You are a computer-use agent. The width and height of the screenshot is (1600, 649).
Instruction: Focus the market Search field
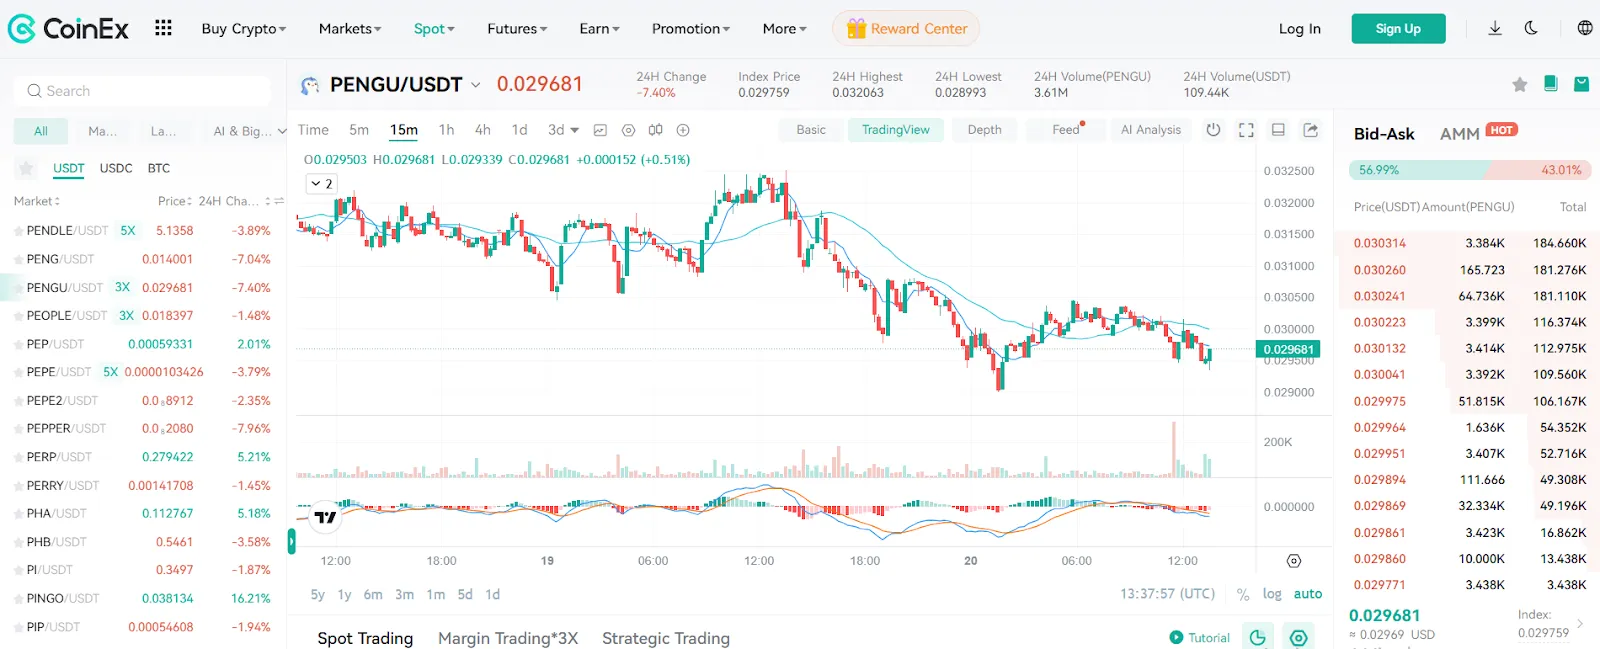click(x=142, y=91)
